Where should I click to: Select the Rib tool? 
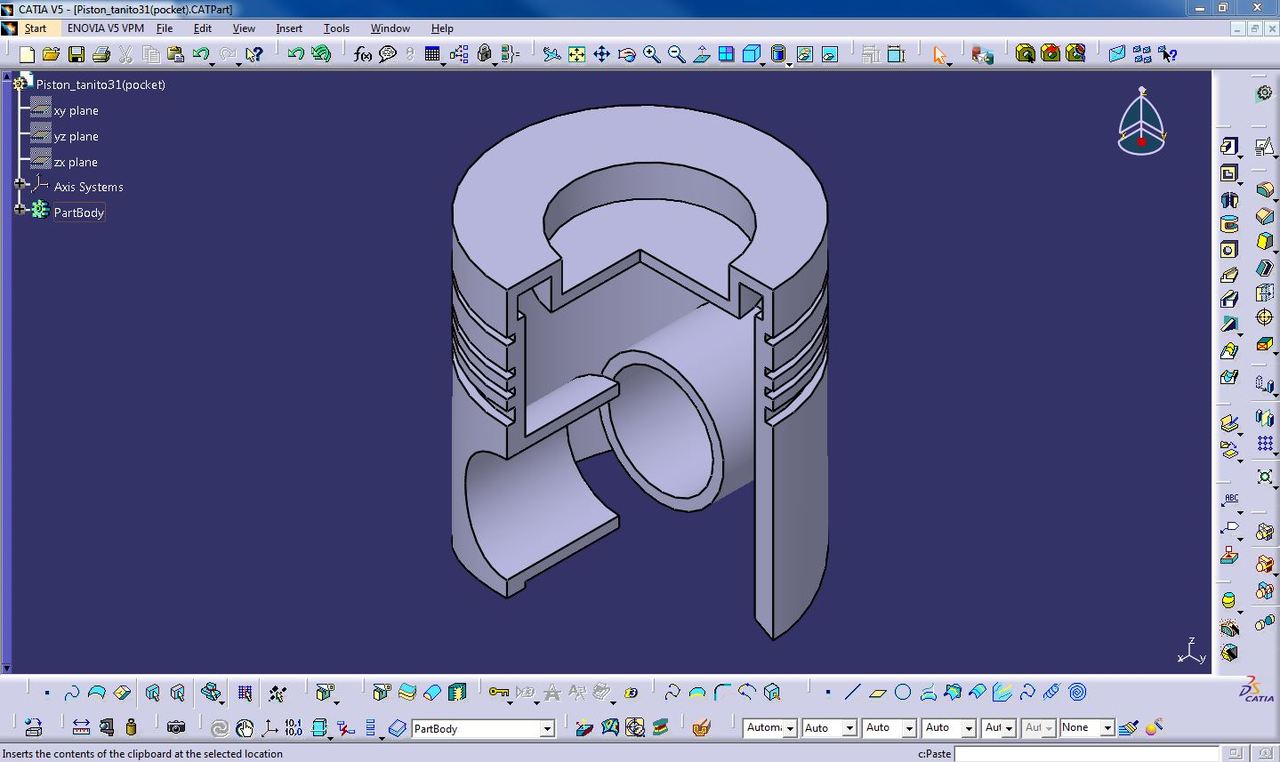click(1229, 274)
